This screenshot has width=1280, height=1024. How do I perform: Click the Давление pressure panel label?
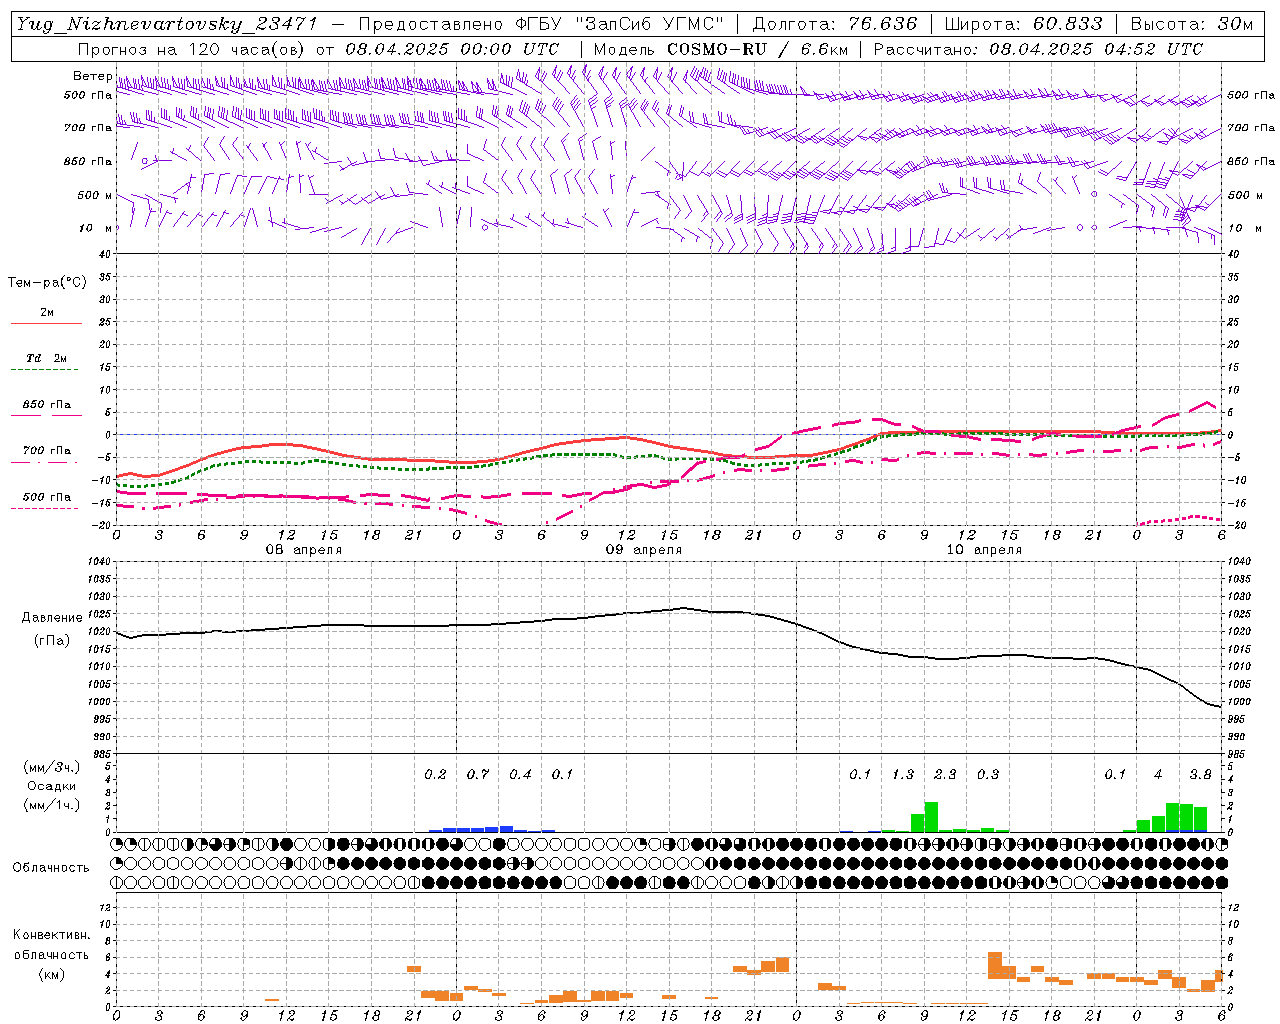[52, 618]
